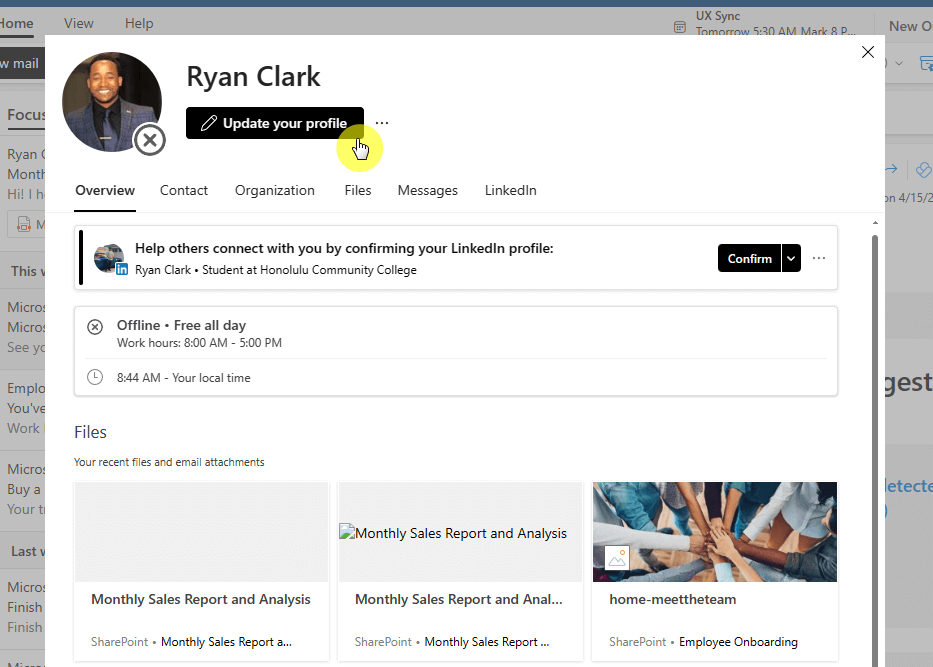Click the UX Sync calendar icon in Outlook
Screen dimensions: 933x667
click(680, 27)
